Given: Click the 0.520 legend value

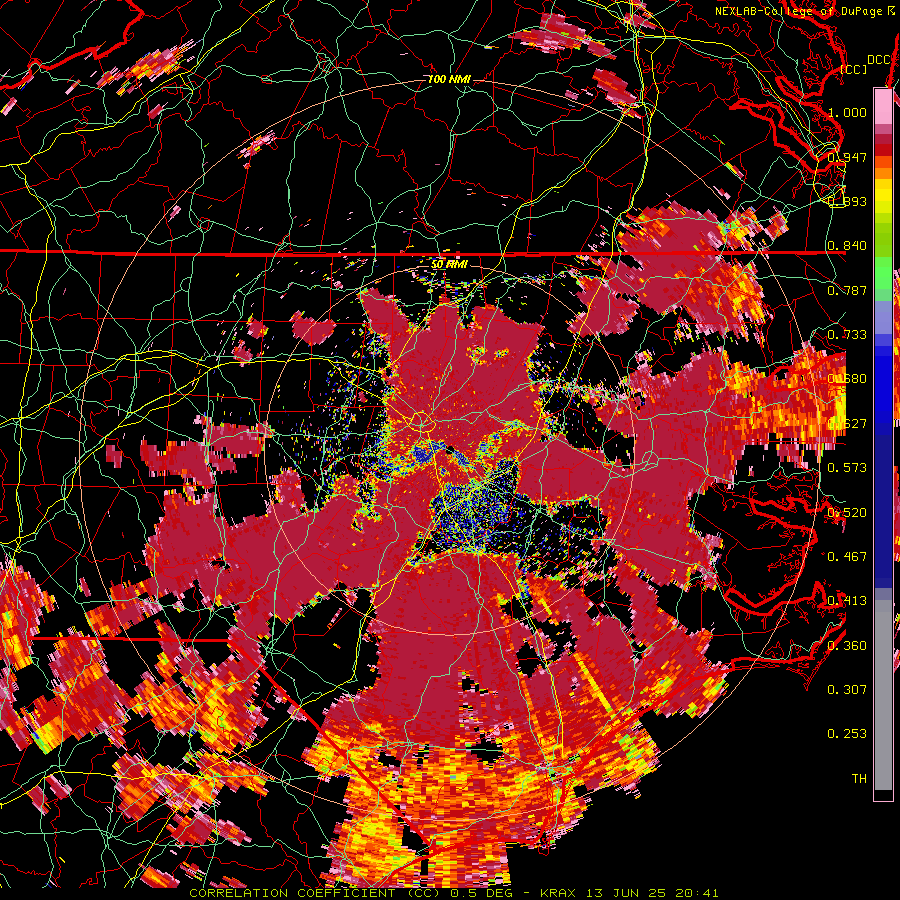Looking at the screenshot, I should pos(847,513).
